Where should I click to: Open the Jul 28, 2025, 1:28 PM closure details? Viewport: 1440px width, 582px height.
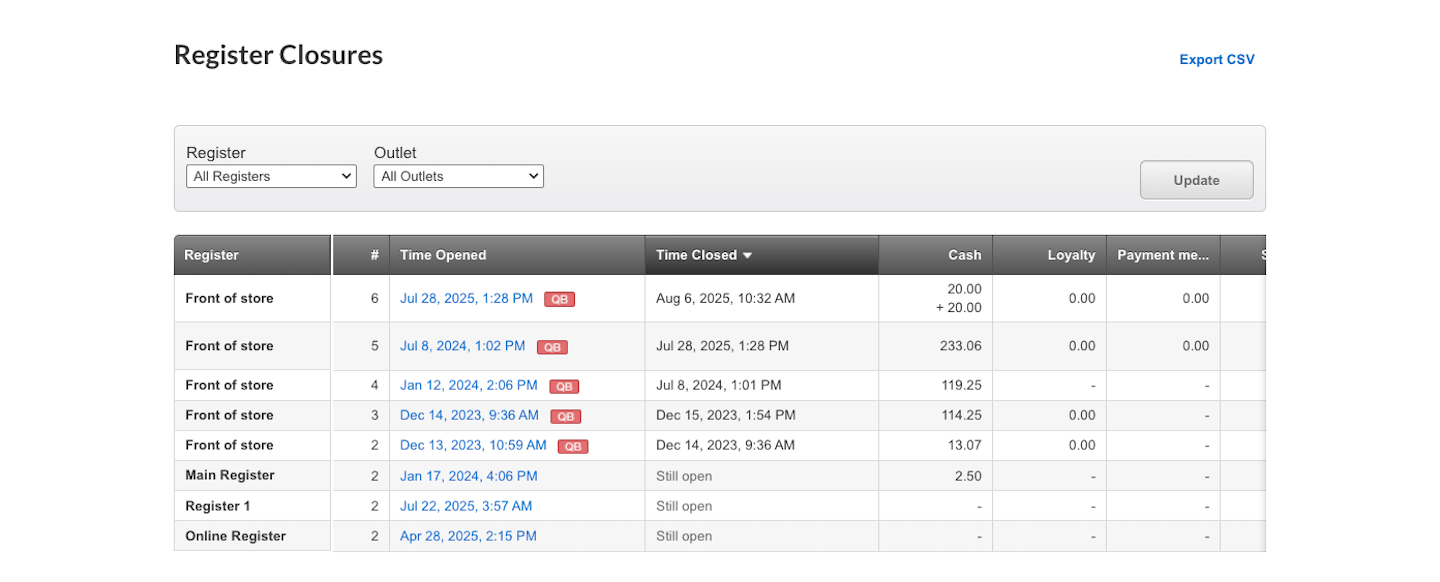[466, 298]
